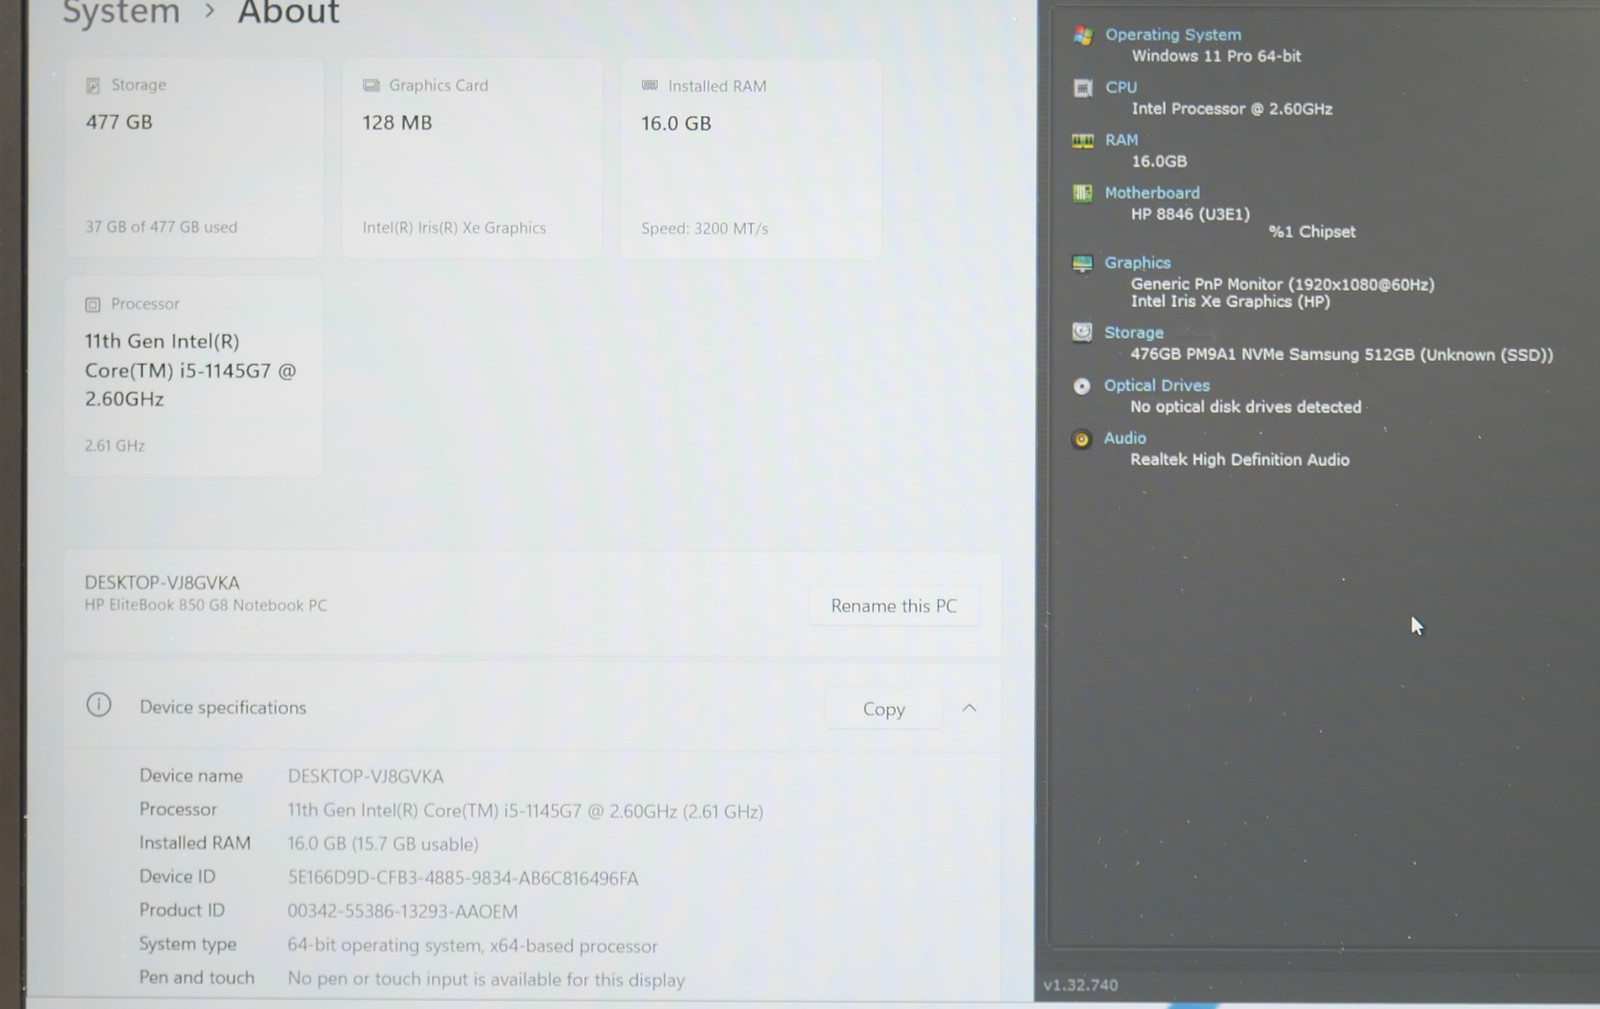Select the 477 GB storage value

click(119, 122)
